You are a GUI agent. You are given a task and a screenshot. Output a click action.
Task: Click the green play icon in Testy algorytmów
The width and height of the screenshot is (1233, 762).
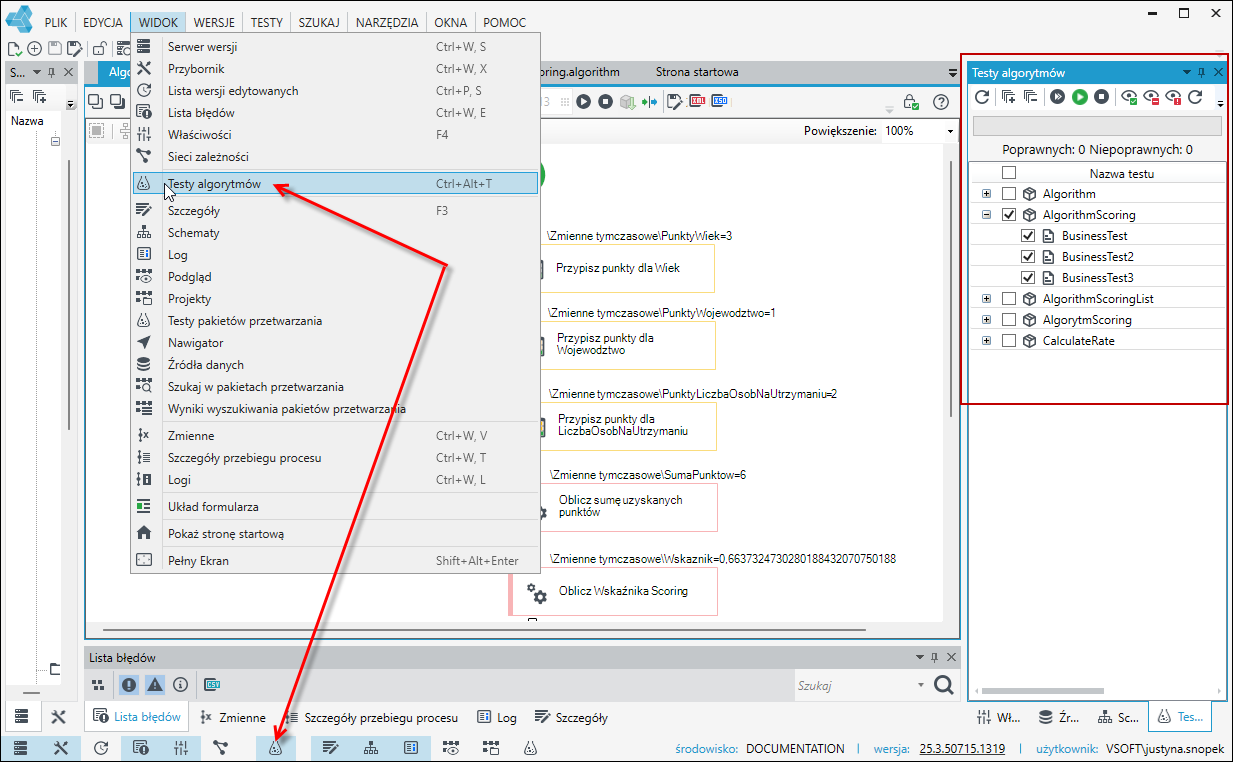click(x=1080, y=97)
